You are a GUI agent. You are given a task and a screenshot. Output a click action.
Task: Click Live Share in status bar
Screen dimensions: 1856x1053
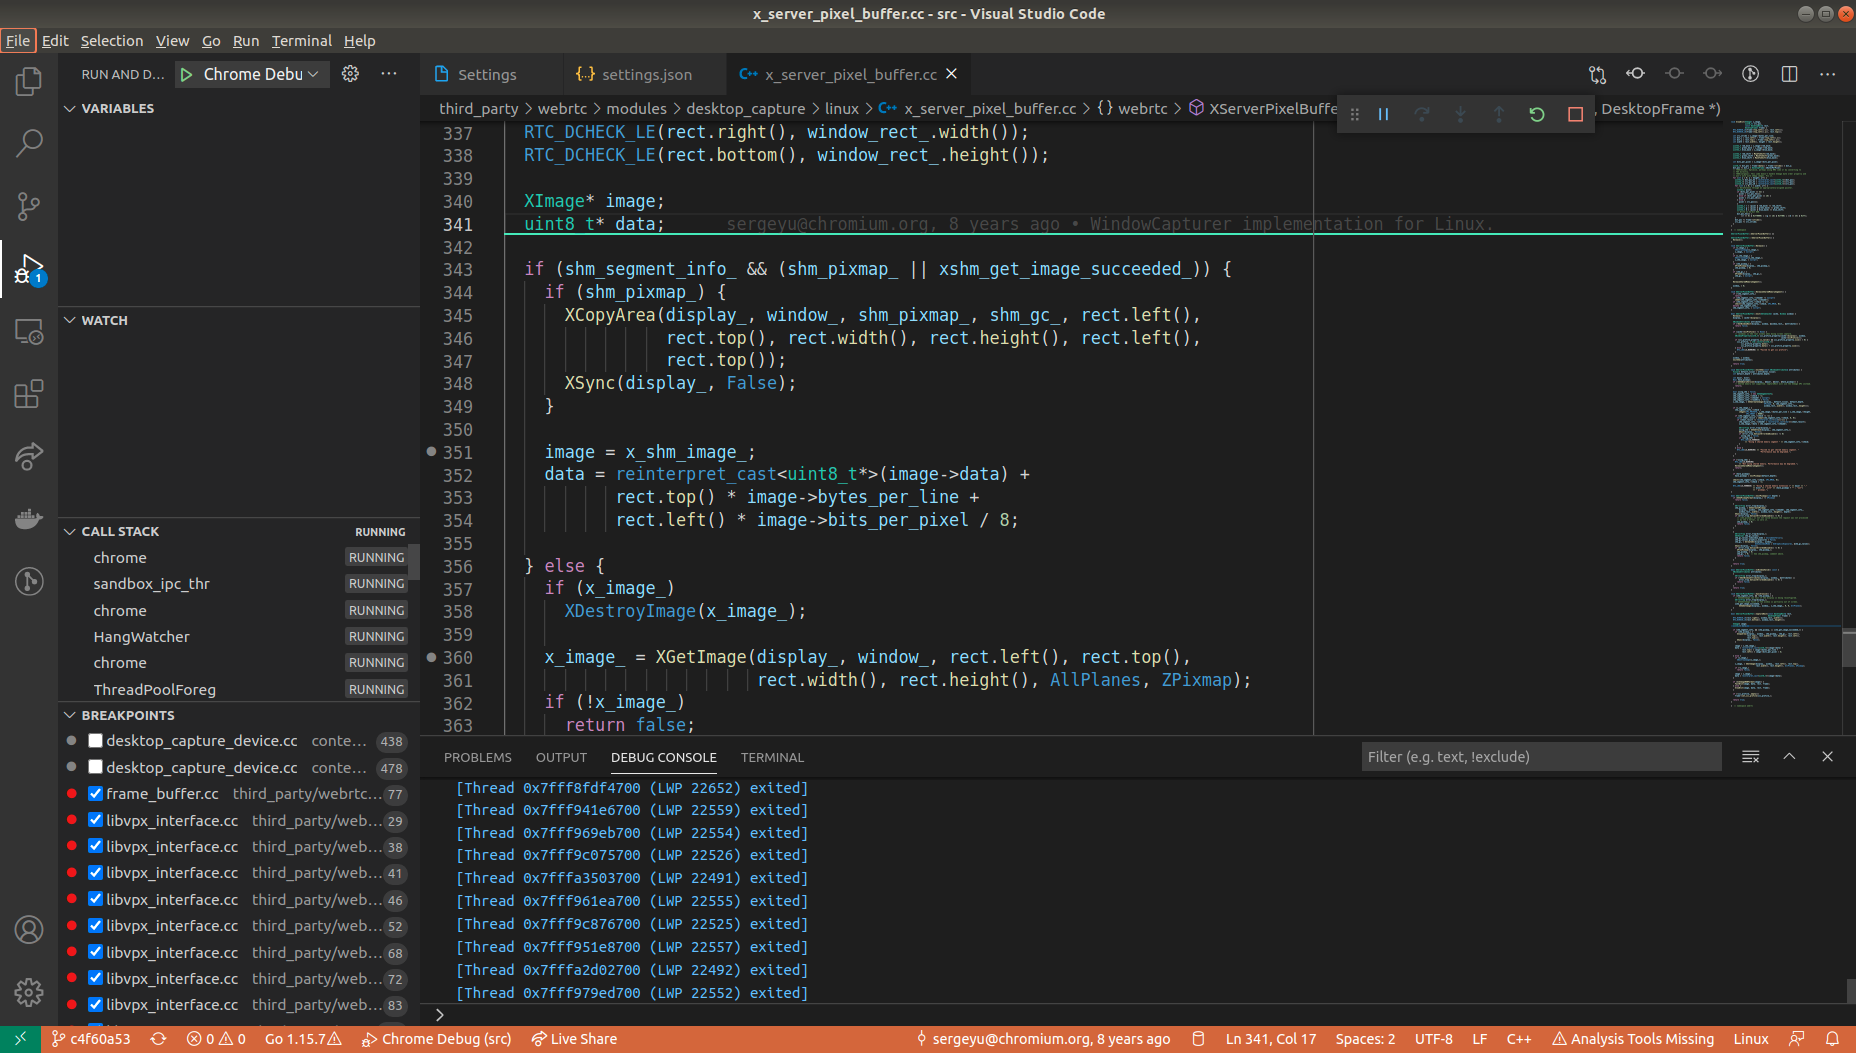click(574, 1039)
